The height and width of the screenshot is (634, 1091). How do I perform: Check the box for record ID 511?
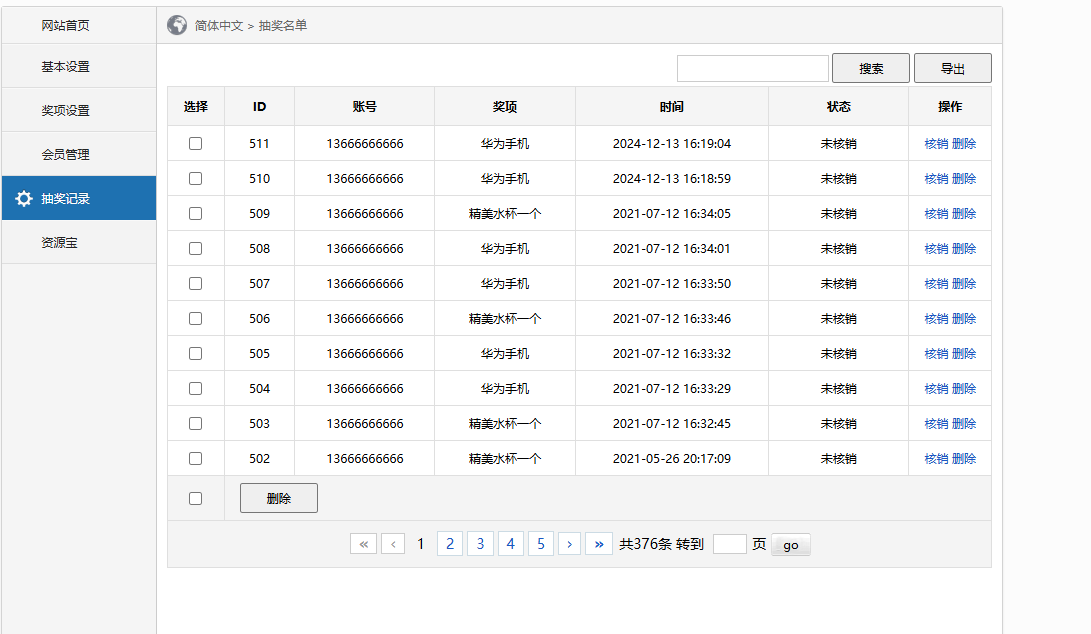click(x=196, y=143)
